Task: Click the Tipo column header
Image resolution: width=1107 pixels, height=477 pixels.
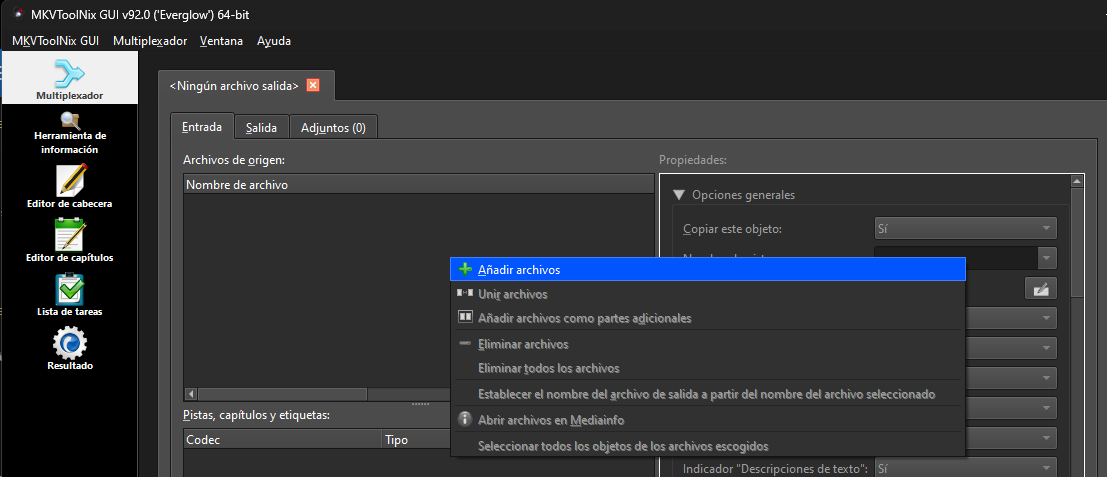Action: [417, 440]
